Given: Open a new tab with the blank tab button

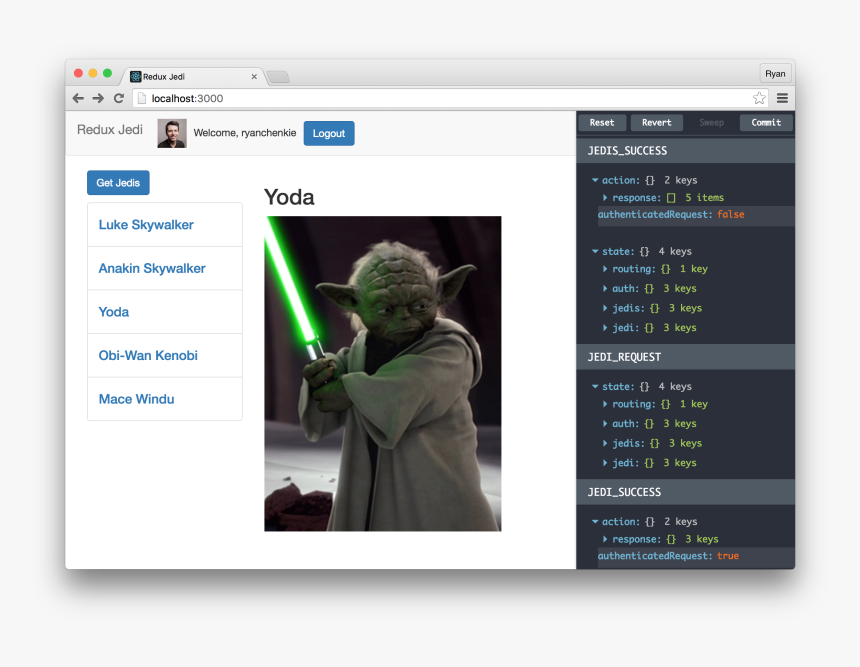Looking at the screenshot, I should click(279, 77).
